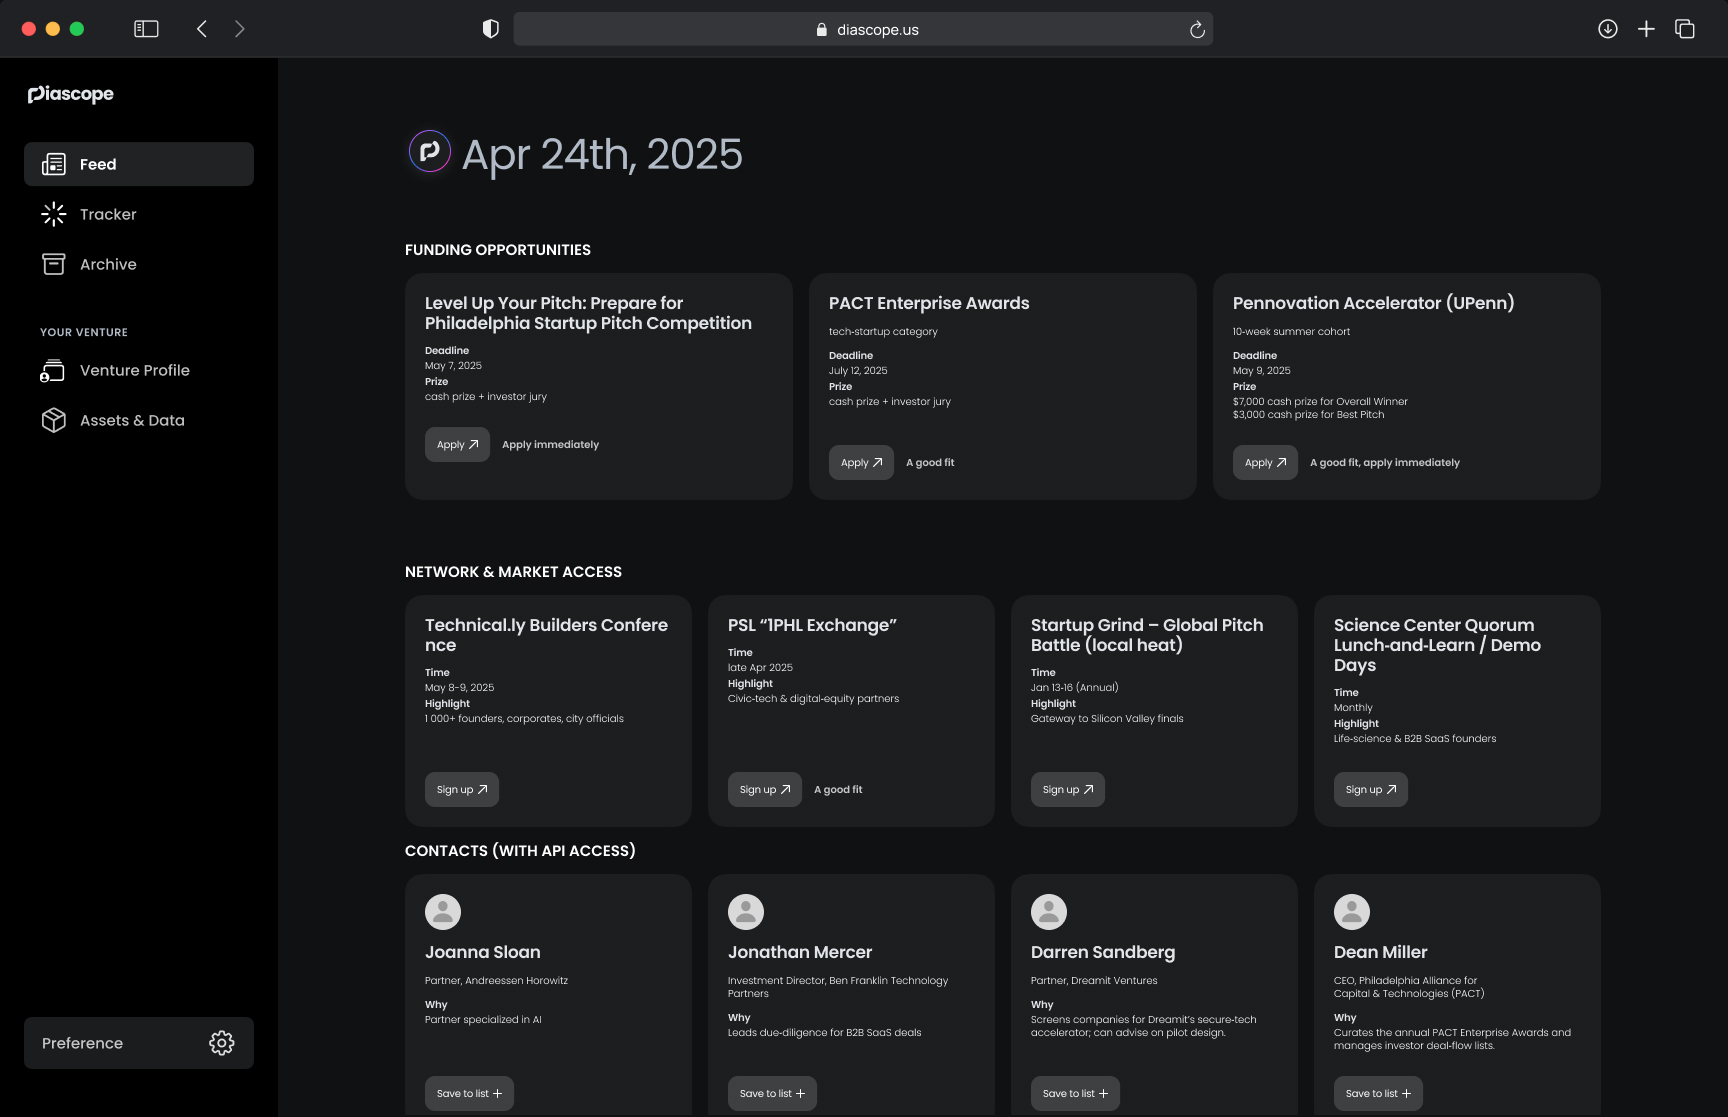
Task: Click the Pennovation Accelerator (UPenn) title
Action: tap(1373, 303)
